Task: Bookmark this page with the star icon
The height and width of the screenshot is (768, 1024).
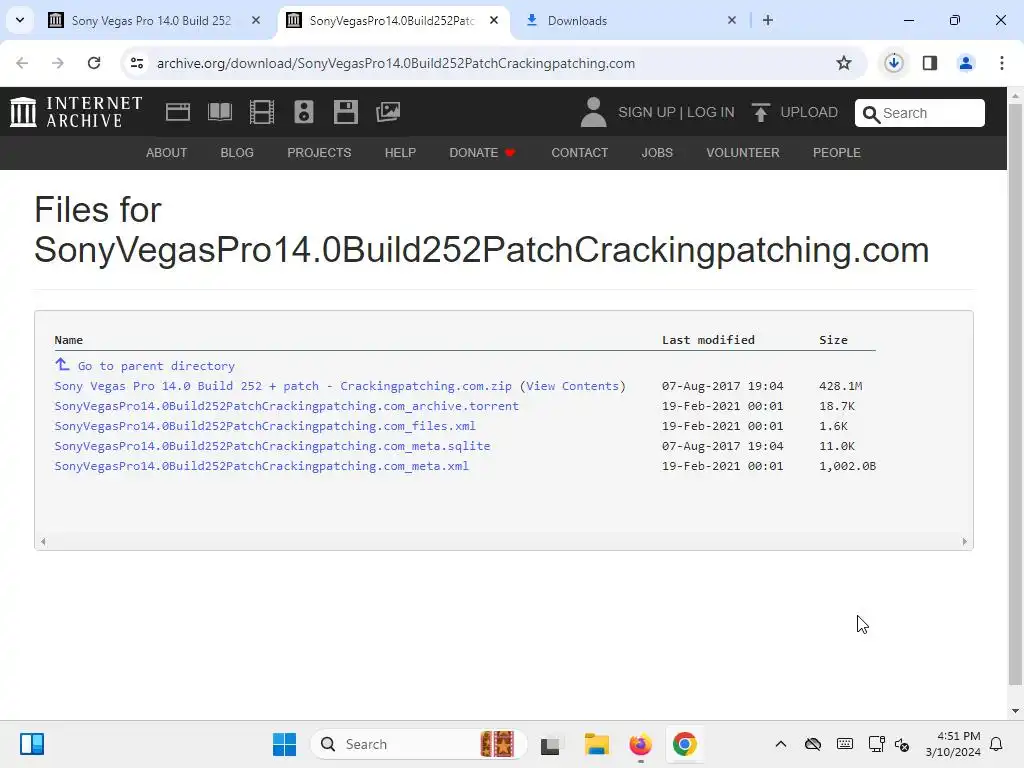Action: 844,63
